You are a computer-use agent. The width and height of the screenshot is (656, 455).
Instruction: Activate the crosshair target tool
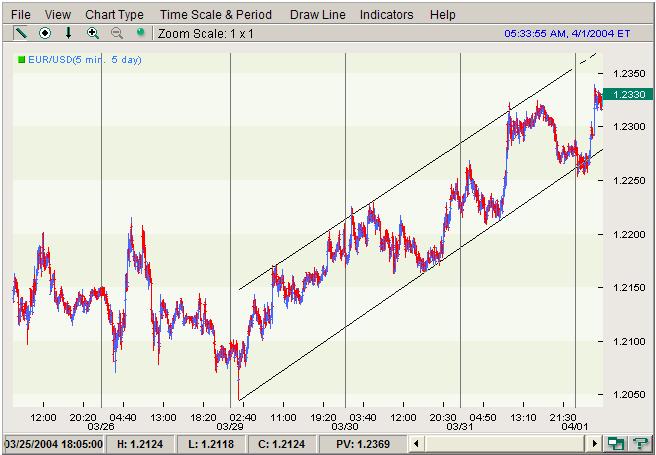pos(45,33)
